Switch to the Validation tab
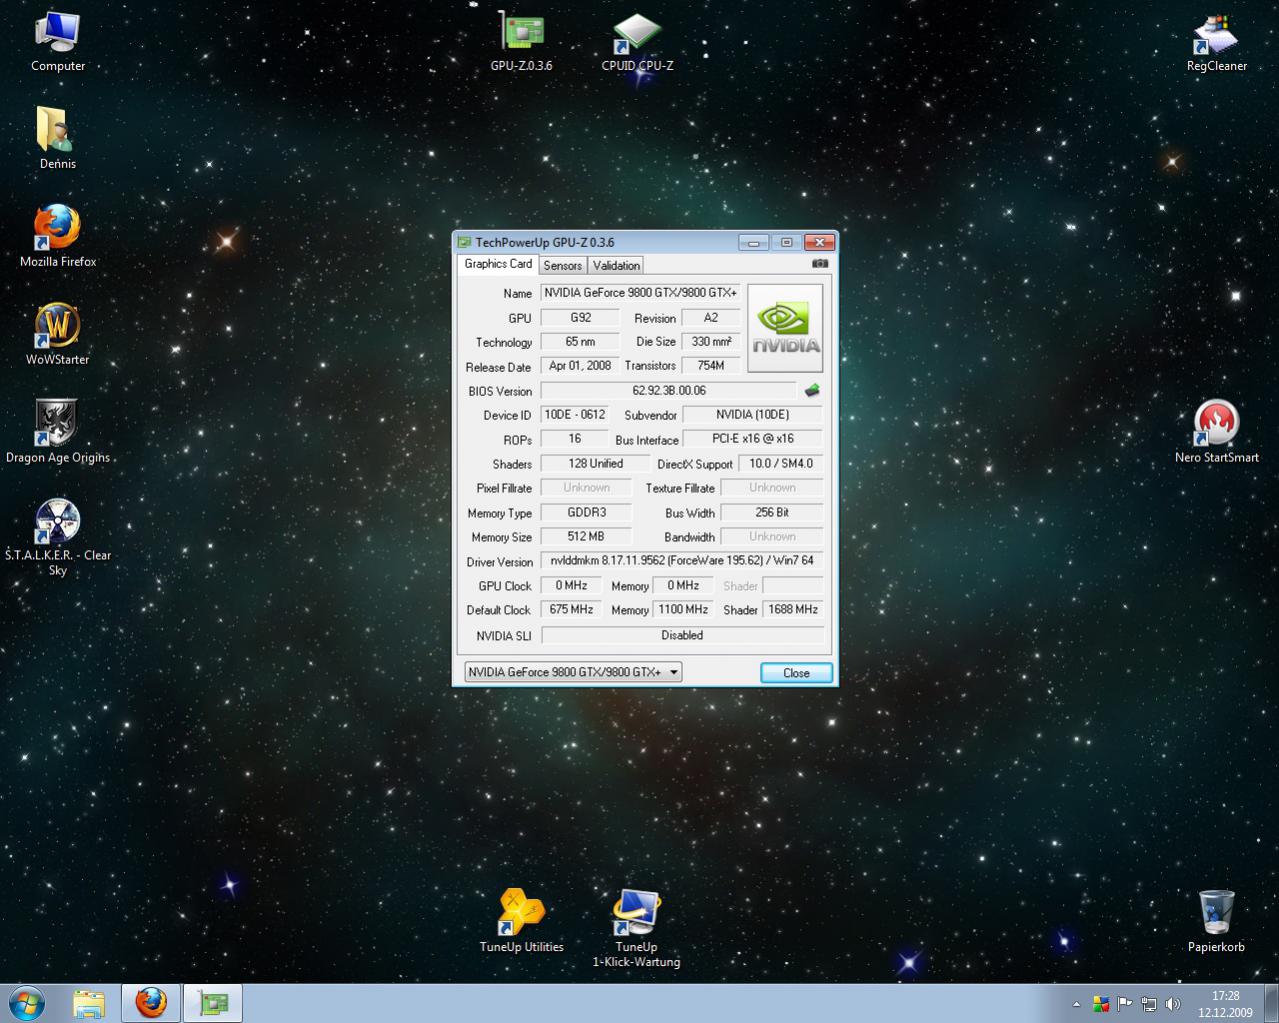Screen dimensions: 1279x1023 [x=616, y=266]
